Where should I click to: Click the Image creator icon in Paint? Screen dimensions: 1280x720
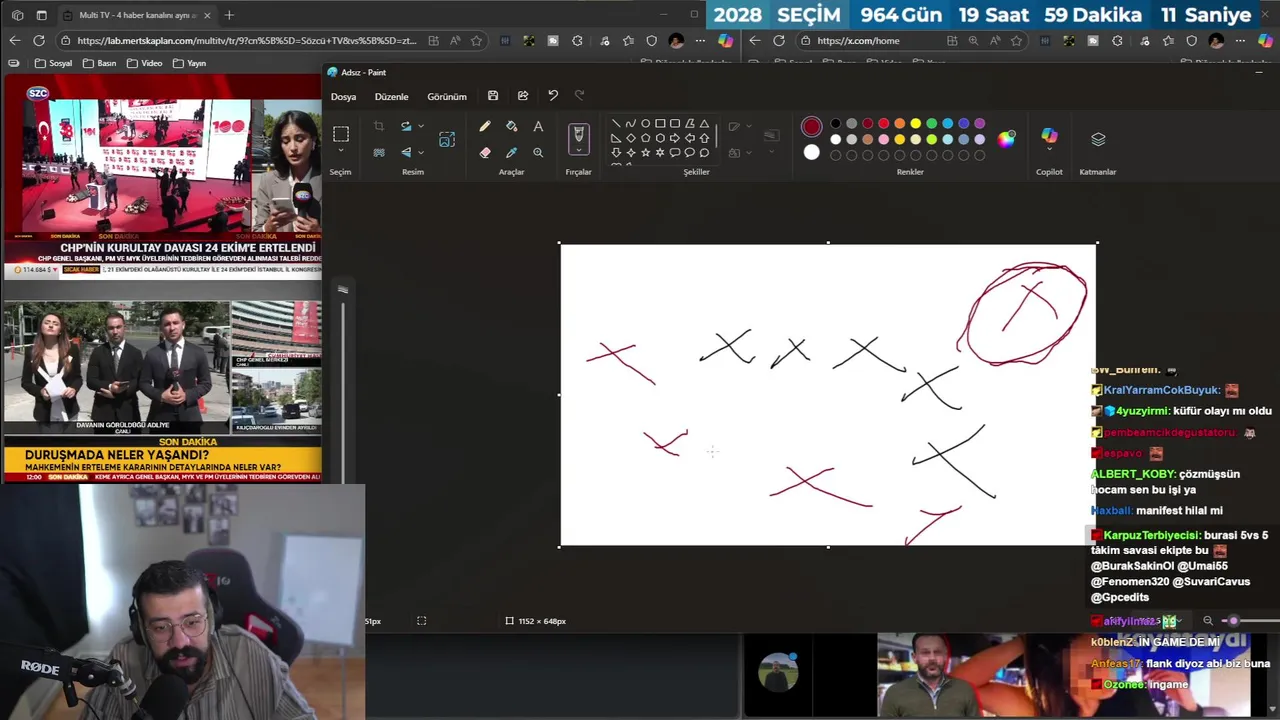pos(447,140)
